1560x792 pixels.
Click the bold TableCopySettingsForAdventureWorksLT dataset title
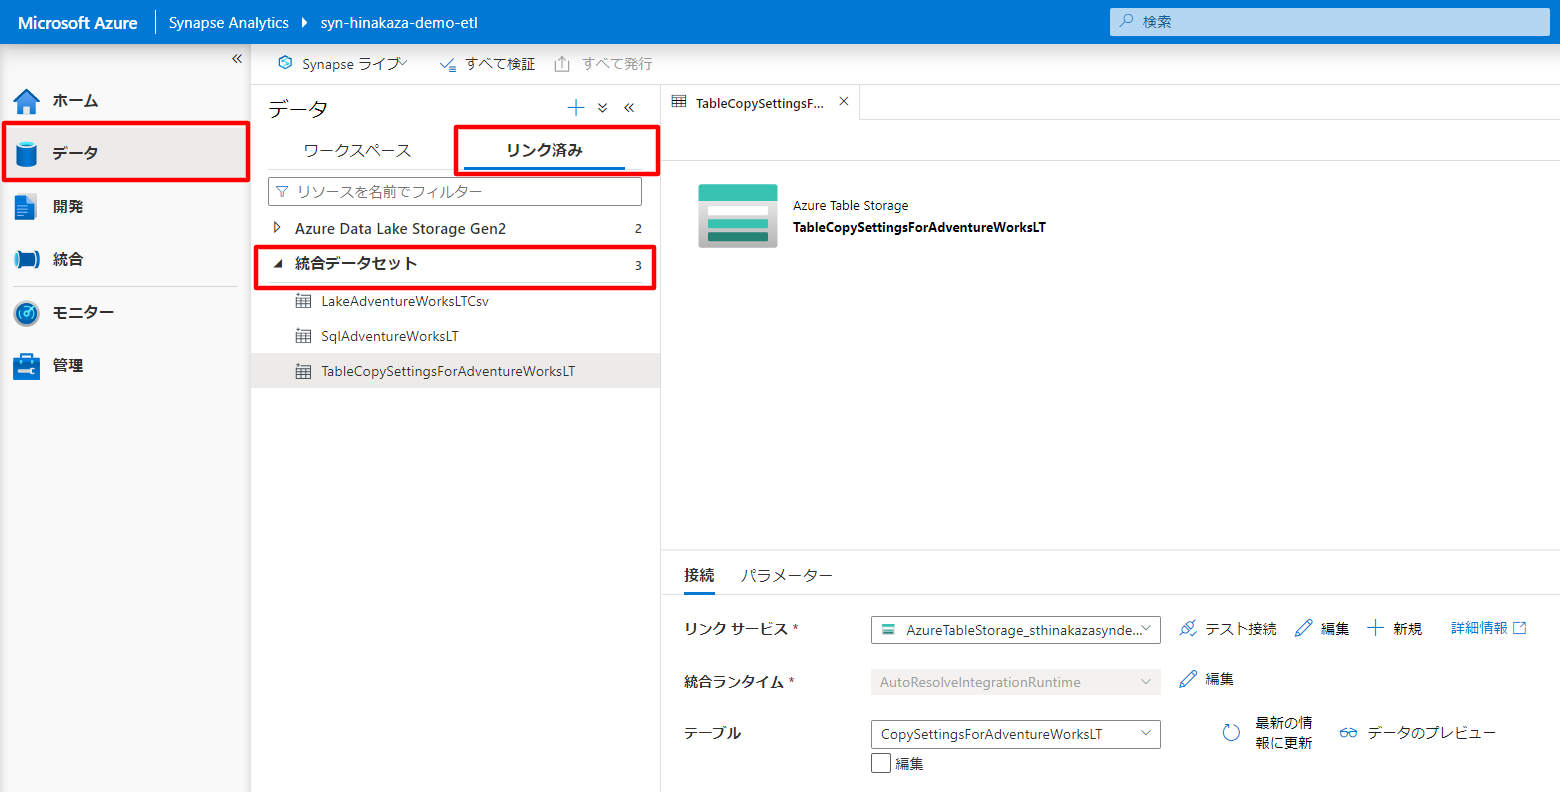tap(919, 227)
